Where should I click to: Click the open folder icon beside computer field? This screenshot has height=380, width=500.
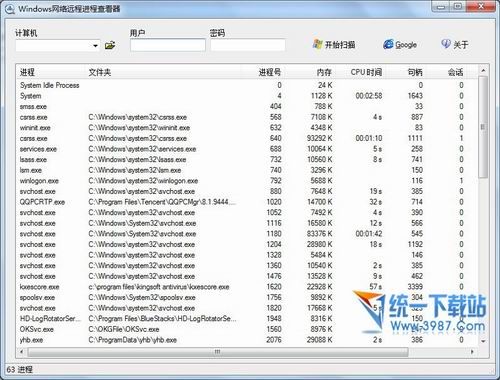point(110,45)
